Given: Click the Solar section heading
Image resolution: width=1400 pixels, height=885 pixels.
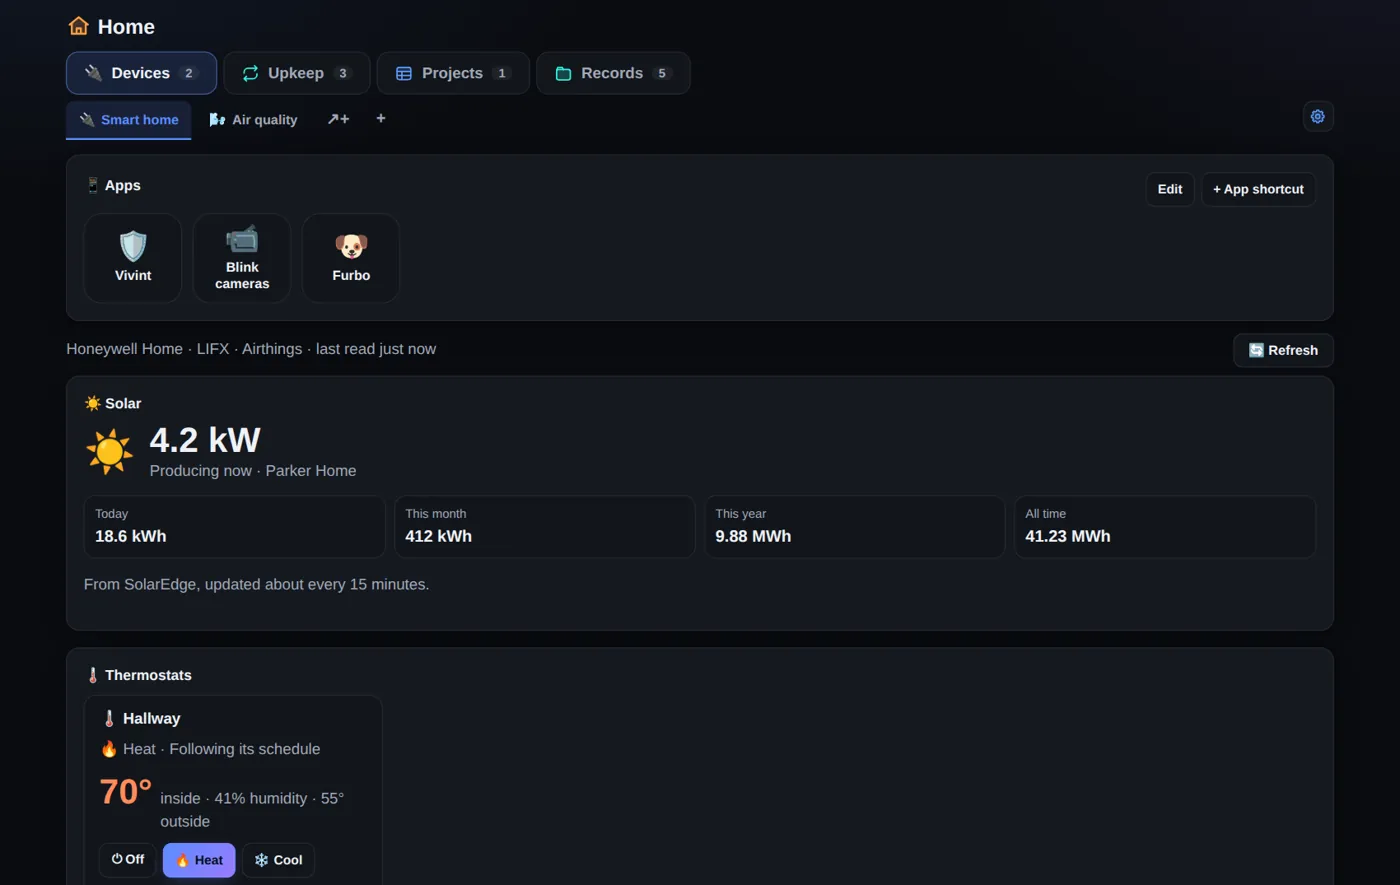Looking at the screenshot, I should pos(113,403).
